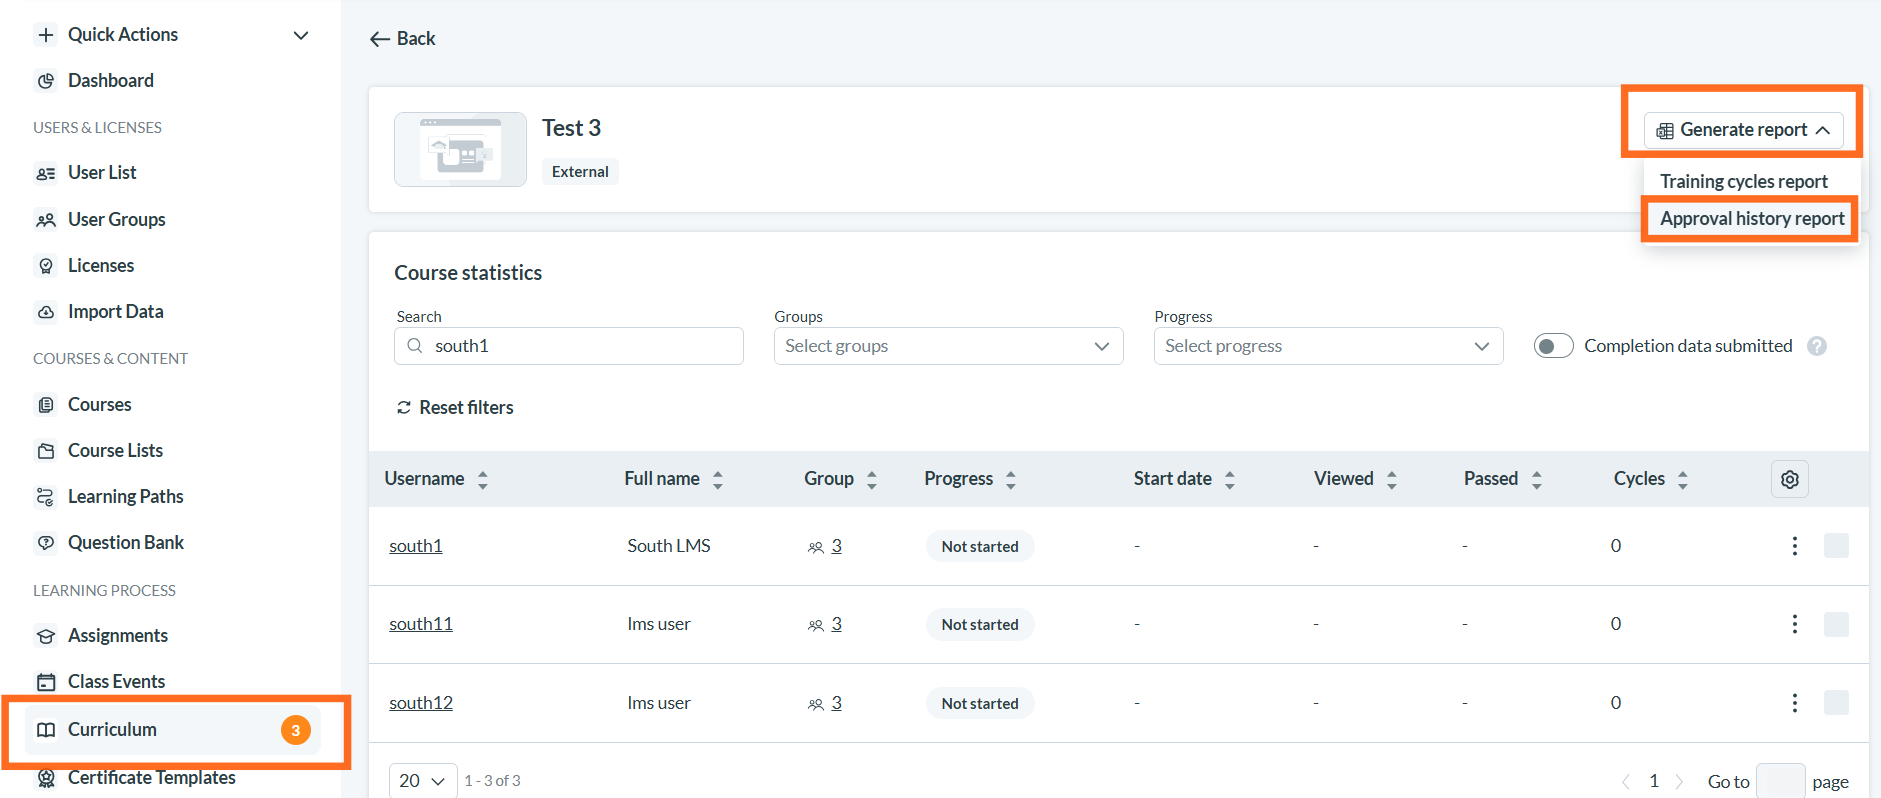Collapse the Generate report dropdown
Viewport: 1881px width, 798px height.
coord(1743,130)
